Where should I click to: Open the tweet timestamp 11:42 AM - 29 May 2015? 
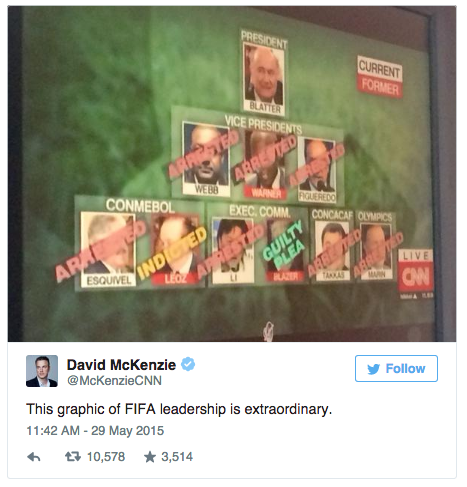click(95, 431)
